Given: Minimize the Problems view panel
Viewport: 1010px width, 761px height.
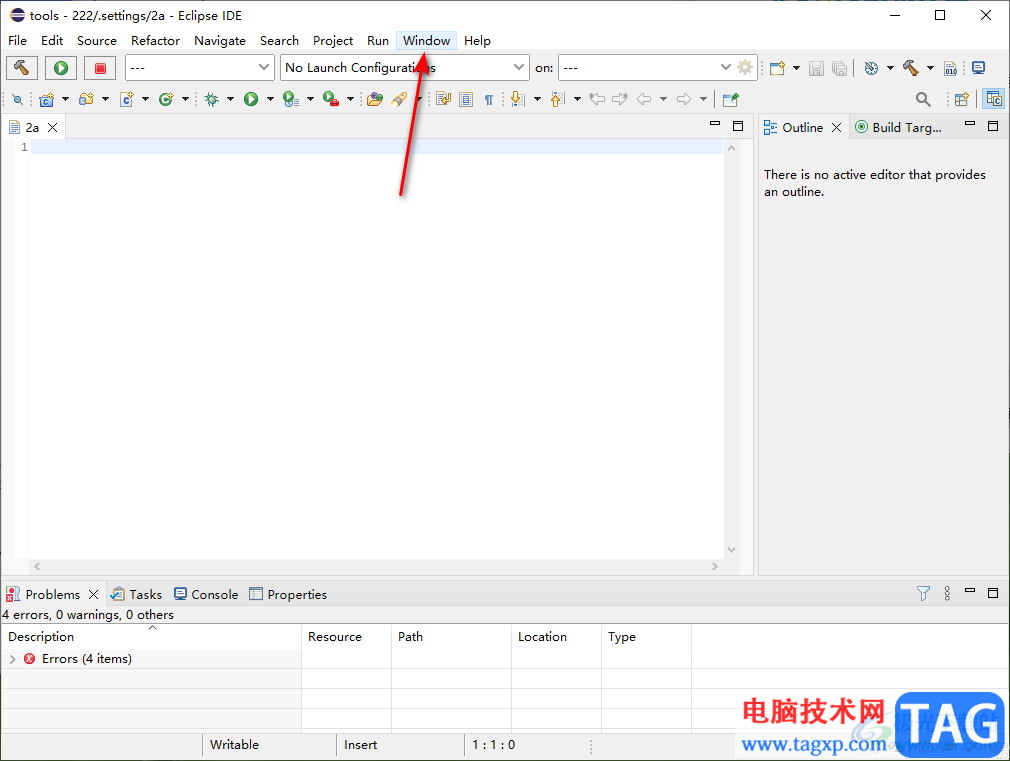Looking at the screenshot, I should (970, 591).
